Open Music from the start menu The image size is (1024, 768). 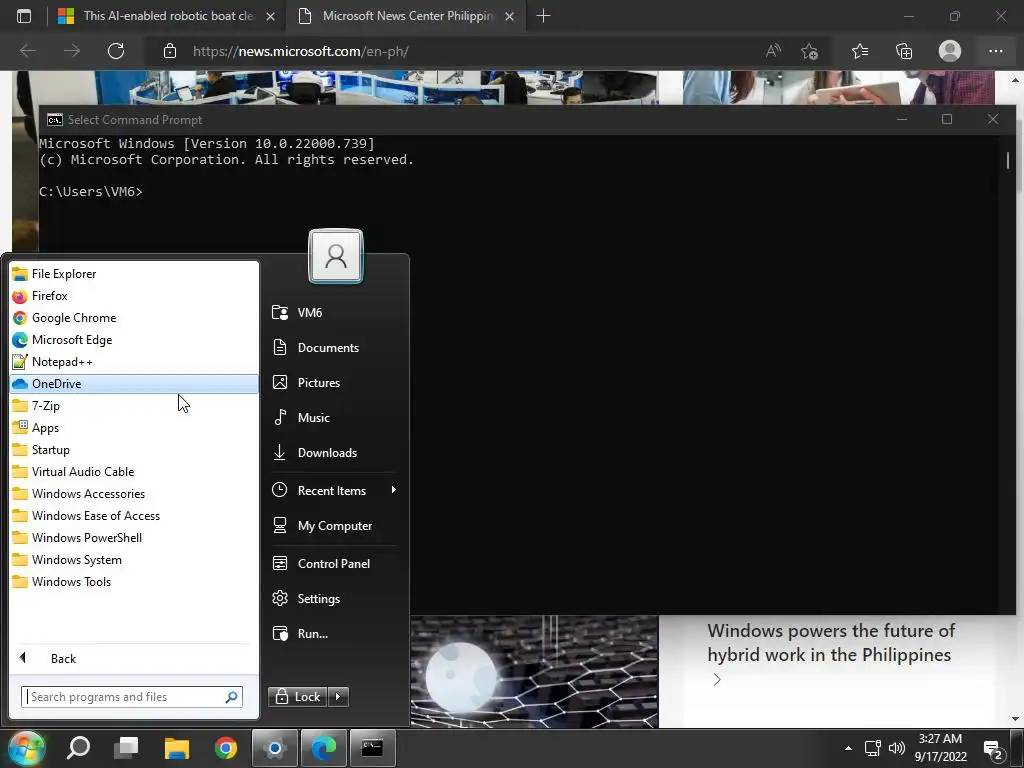point(334,418)
